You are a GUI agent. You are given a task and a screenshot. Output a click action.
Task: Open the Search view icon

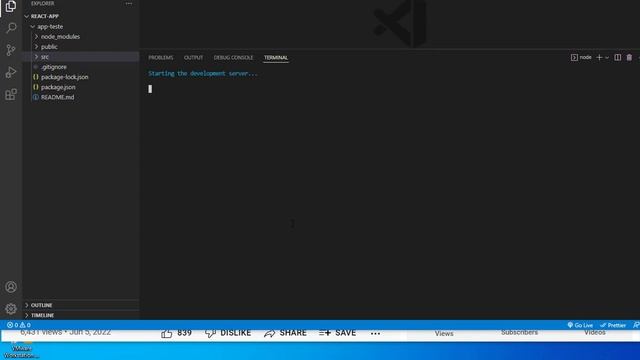(11, 28)
